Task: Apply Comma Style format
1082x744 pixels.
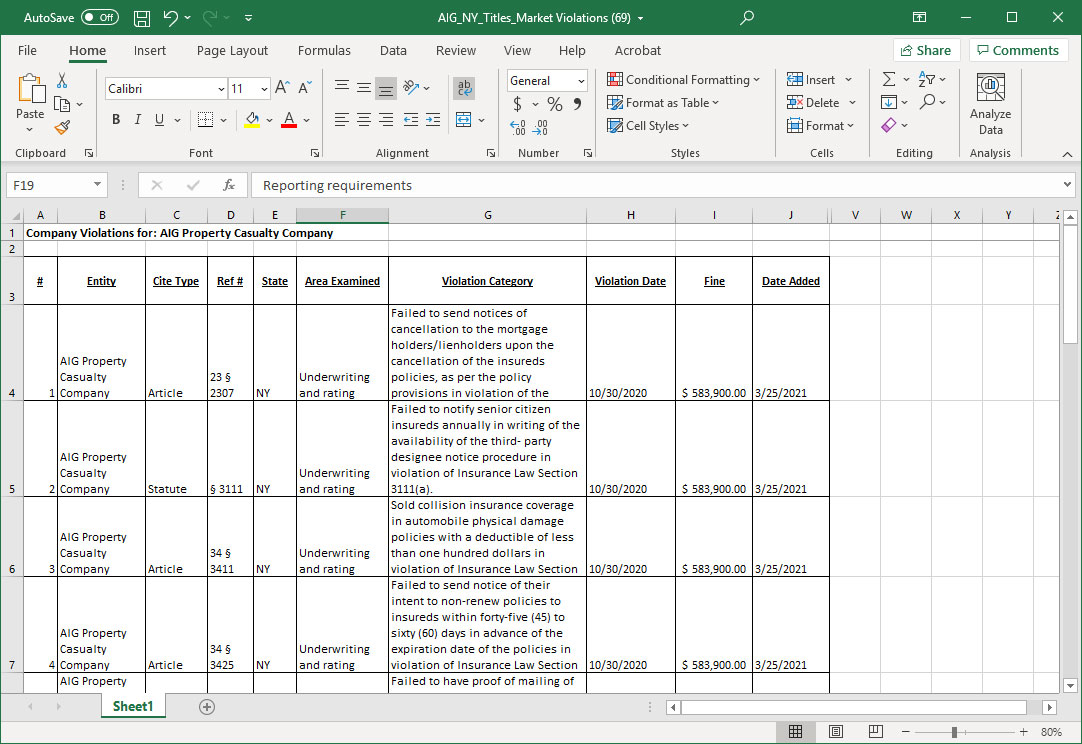Action: pyautogui.click(x=578, y=104)
